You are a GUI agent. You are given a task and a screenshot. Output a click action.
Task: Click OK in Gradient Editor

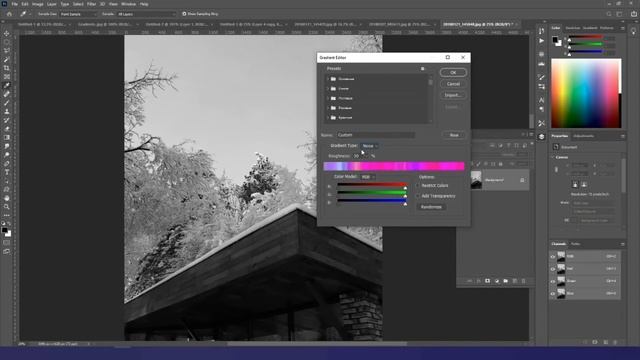click(453, 72)
